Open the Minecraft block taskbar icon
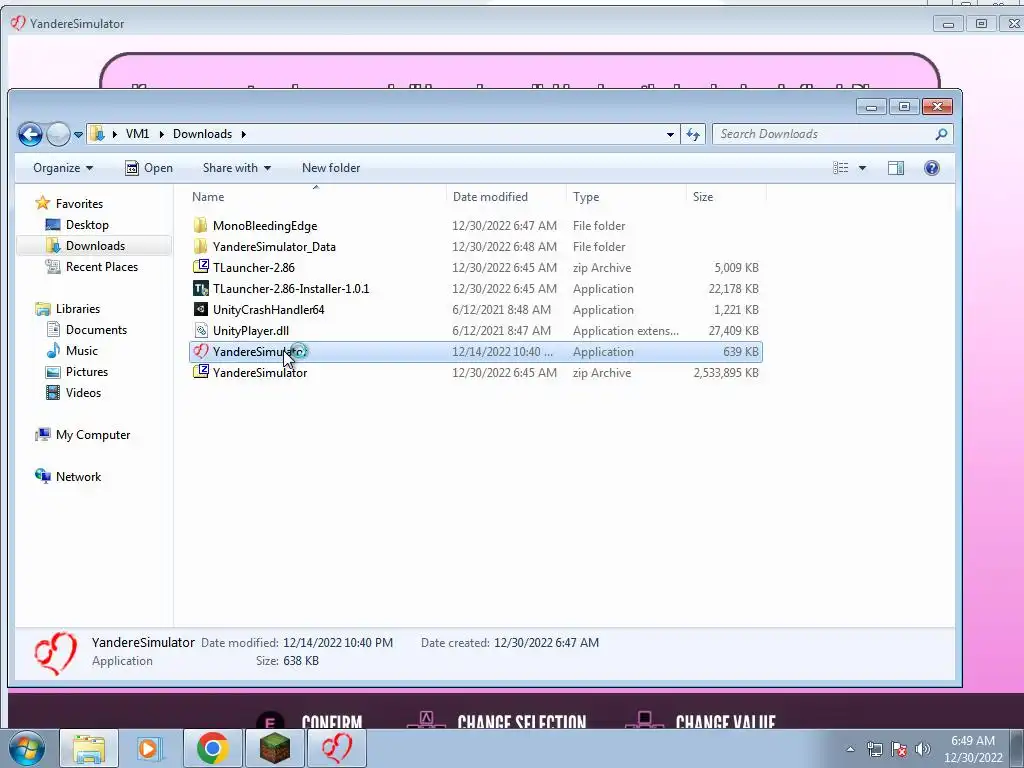The width and height of the screenshot is (1024, 768). tap(274, 748)
